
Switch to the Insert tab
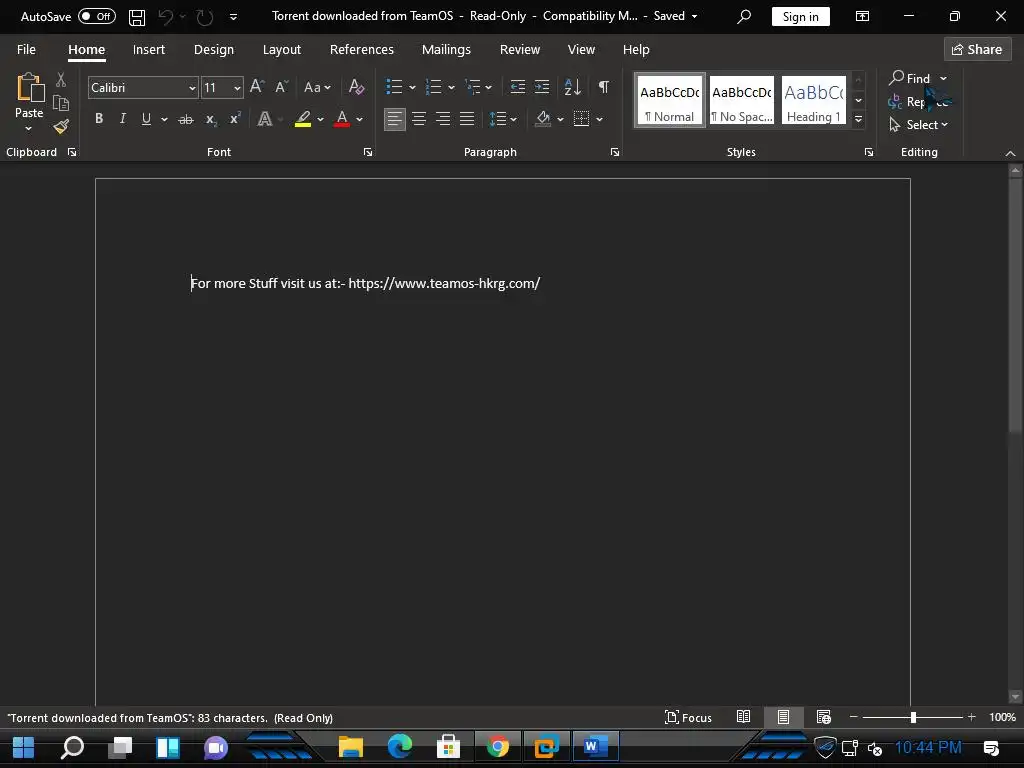149,50
